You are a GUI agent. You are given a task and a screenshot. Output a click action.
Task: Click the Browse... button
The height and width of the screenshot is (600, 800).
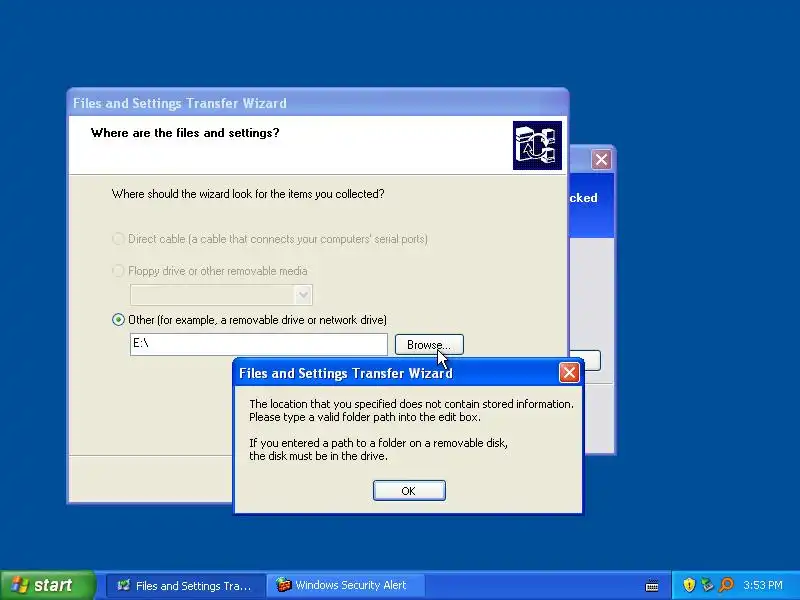tap(429, 344)
